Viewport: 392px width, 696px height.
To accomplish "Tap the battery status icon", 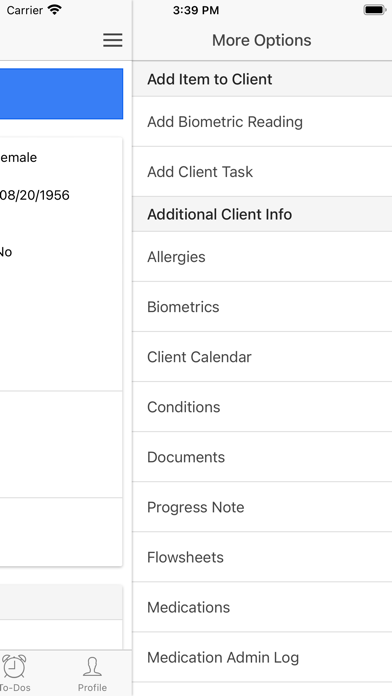I will 374,10.
